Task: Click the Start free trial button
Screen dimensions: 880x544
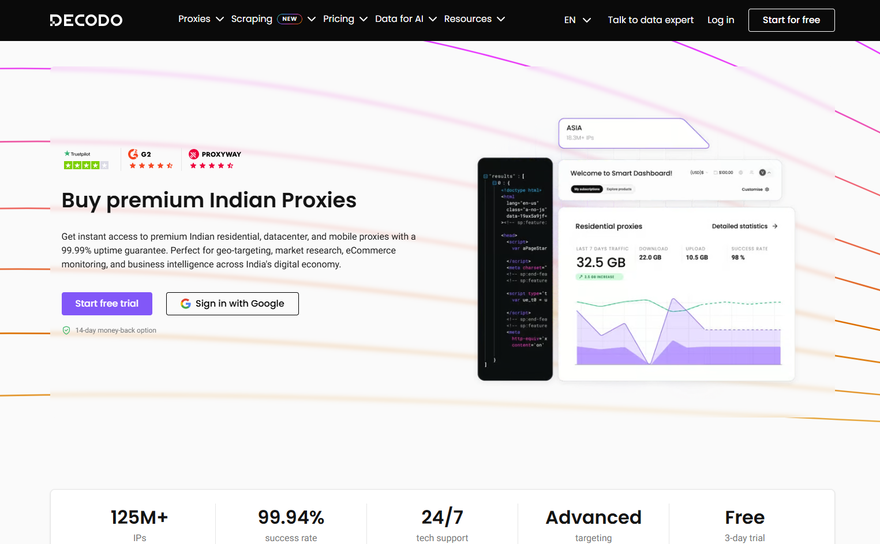Action: pos(107,304)
